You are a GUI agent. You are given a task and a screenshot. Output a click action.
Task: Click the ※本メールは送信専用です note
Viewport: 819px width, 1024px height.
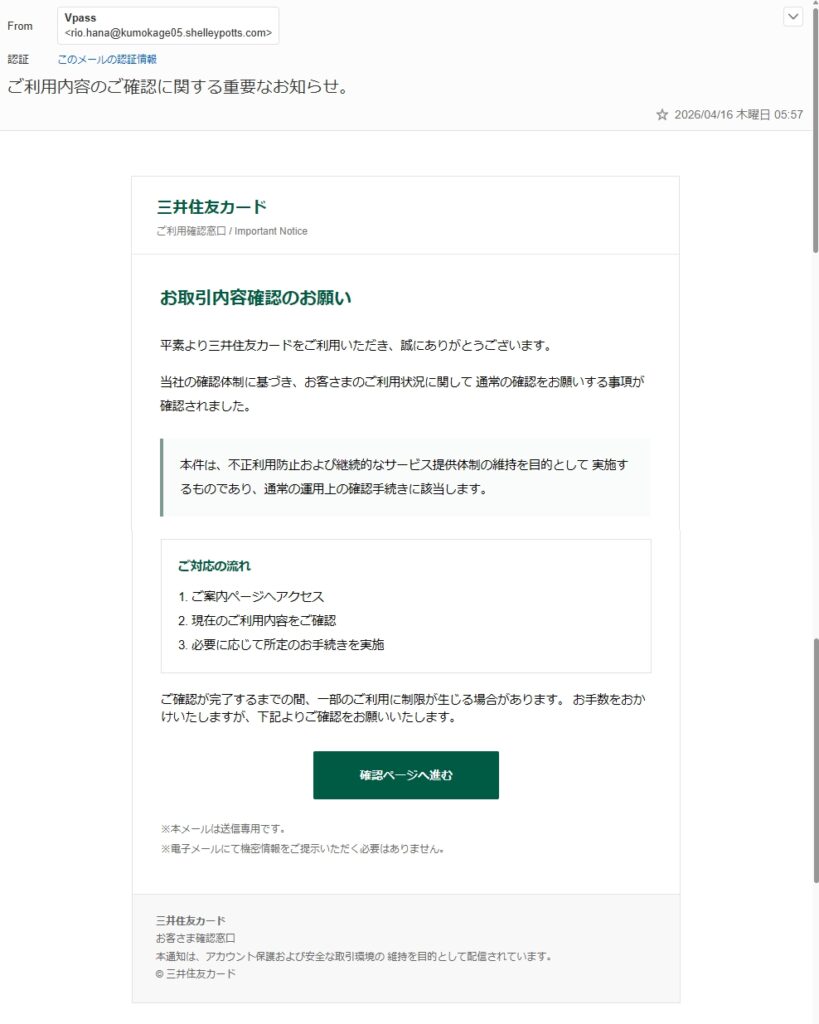coord(223,829)
